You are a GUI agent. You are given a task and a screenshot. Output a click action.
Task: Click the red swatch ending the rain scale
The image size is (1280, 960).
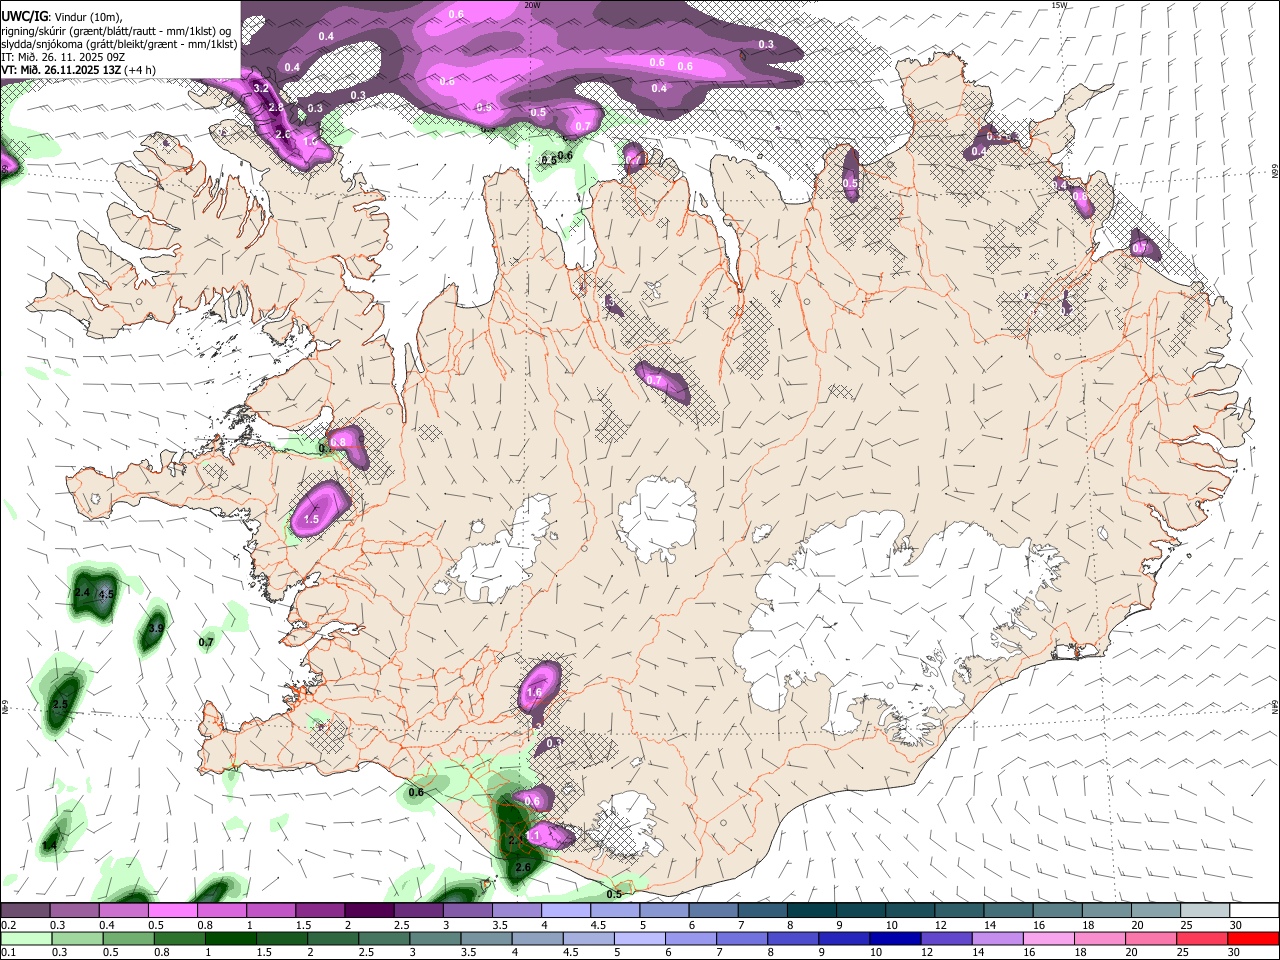pyautogui.click(x=1253, y=939)
